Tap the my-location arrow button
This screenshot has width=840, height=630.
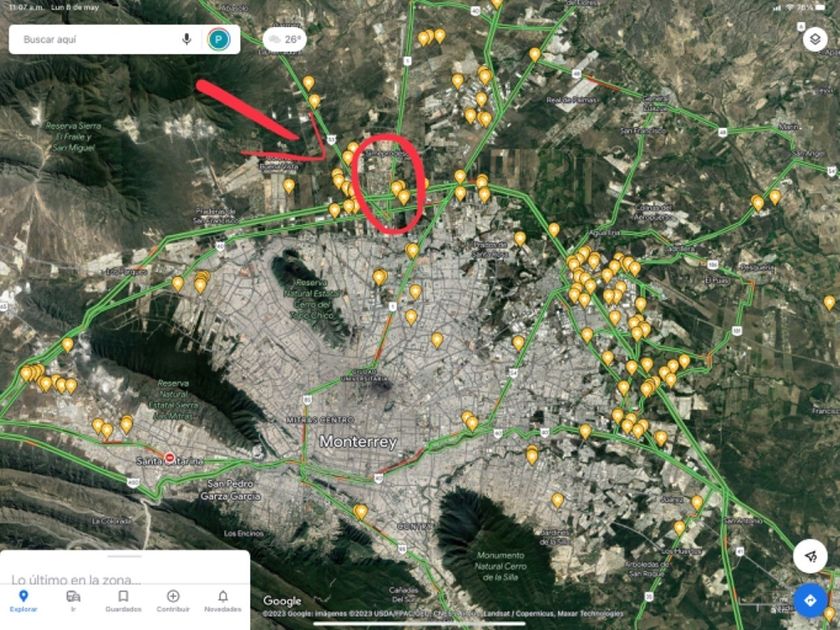810,557
